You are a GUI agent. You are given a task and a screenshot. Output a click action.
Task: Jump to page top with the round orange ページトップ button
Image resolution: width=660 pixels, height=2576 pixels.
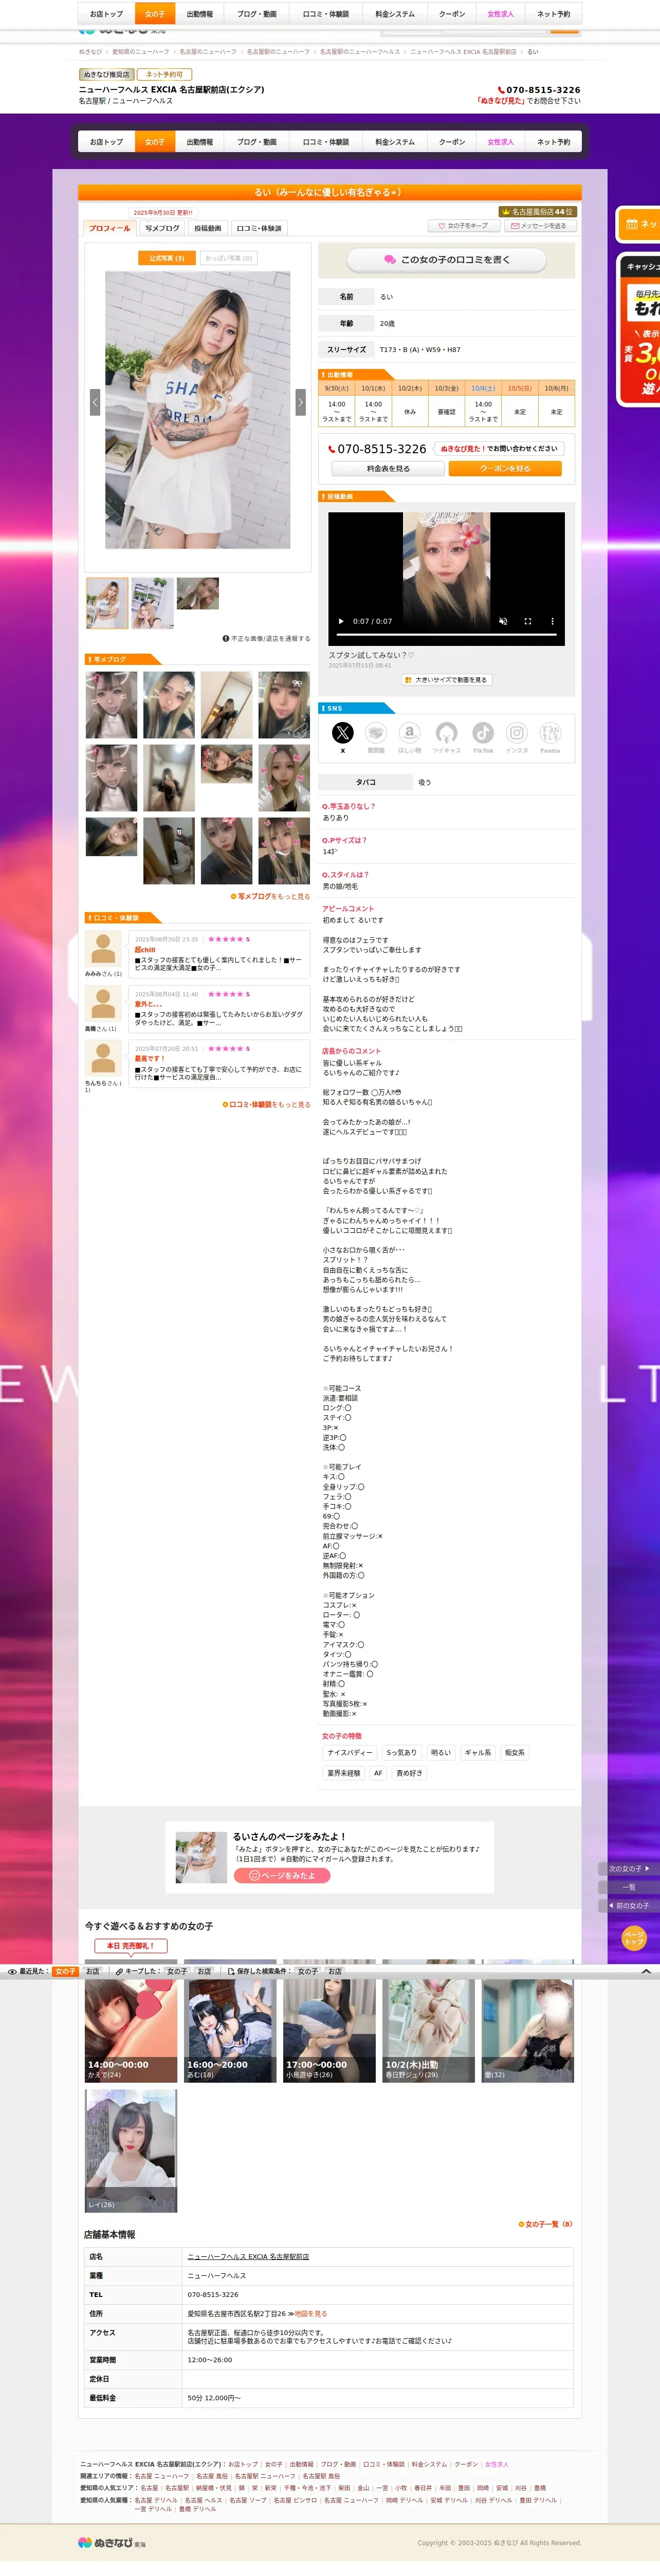pos(634,1938)
